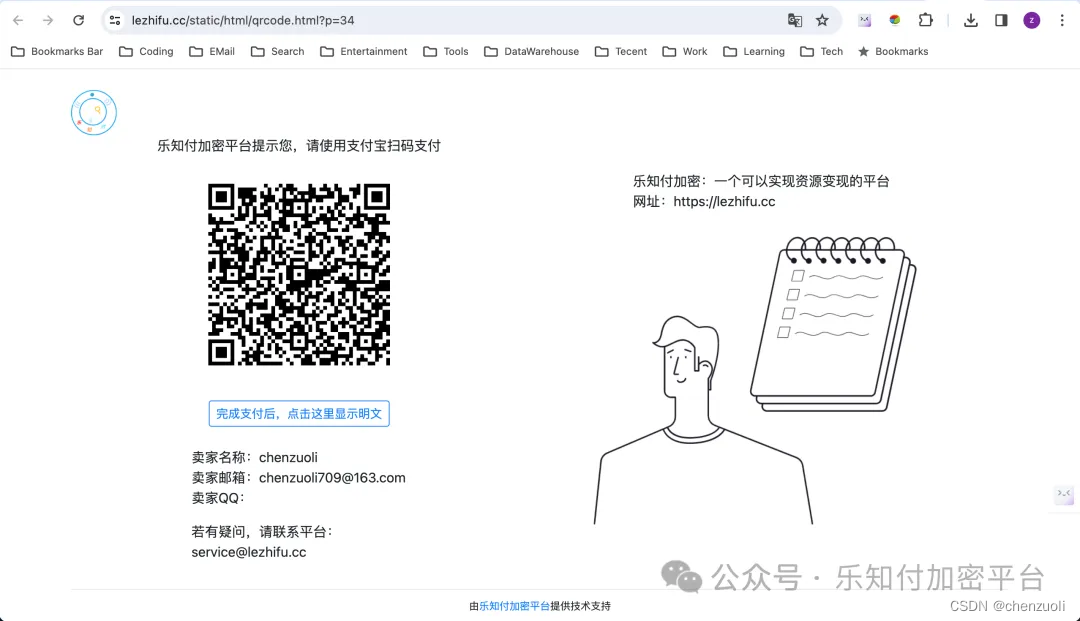The width and height of the screenshot is (1080, 621).
Task: Open the Work bookmarks folder
Action: click(x=685, y=52)
